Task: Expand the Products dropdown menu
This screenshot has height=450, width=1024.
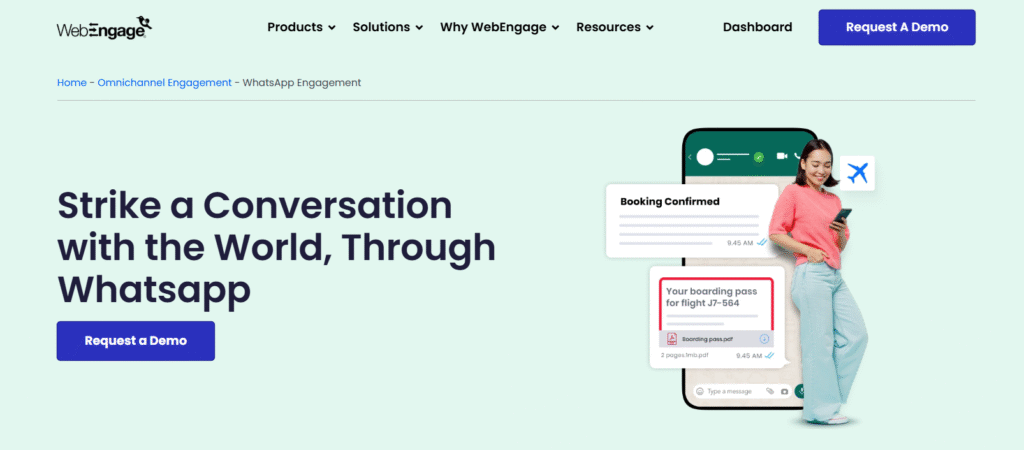Action: (301, 27)
